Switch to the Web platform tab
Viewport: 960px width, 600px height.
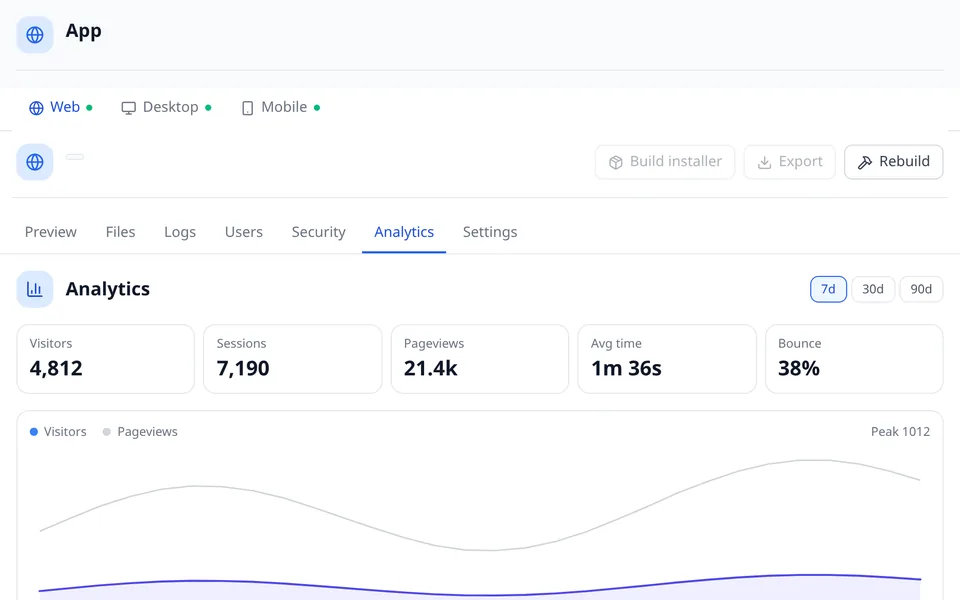click(61, 107)
